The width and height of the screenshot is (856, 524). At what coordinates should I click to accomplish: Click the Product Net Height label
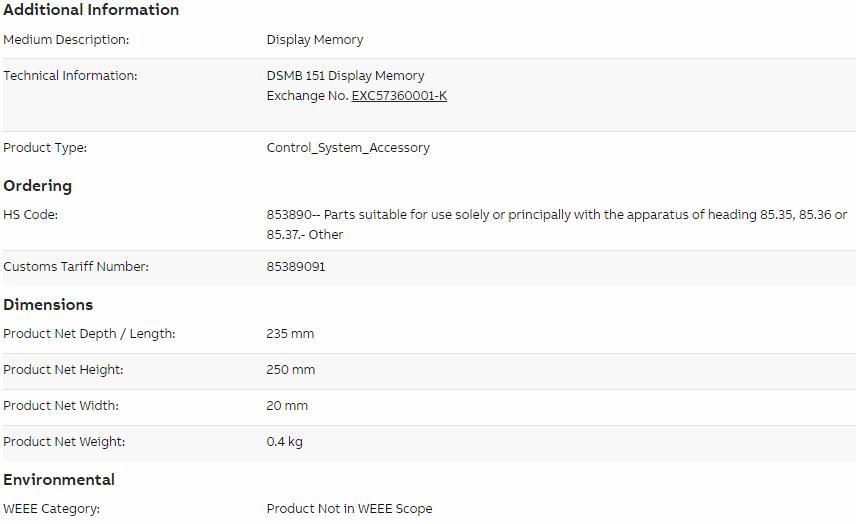(63, 370)
